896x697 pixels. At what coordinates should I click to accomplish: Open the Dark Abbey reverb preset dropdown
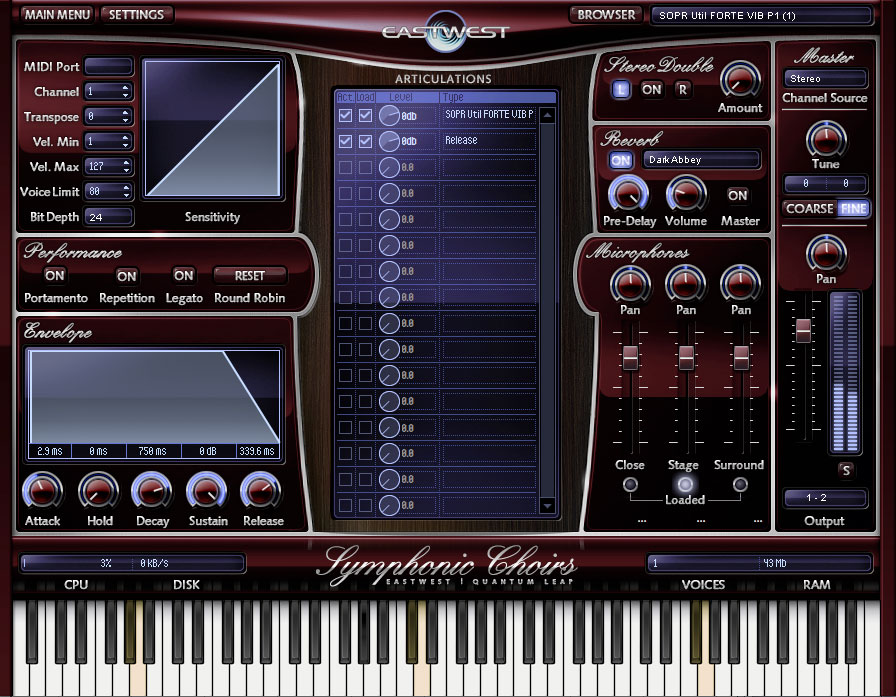click(701, 160)
